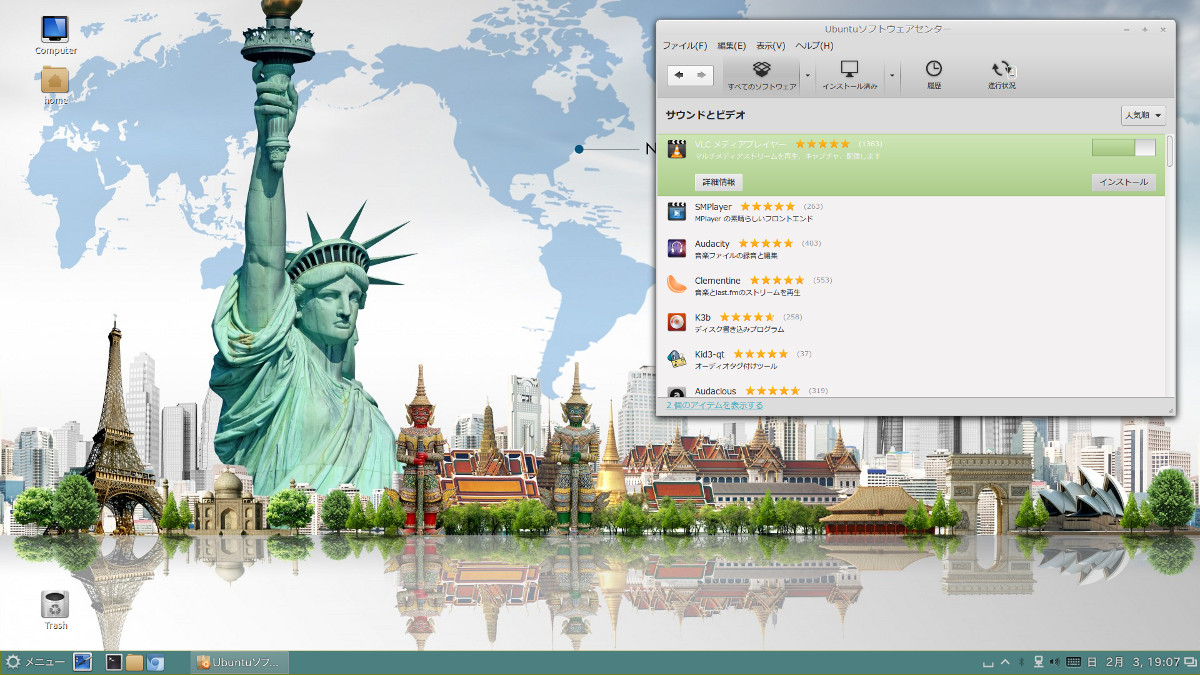Click the VLC メディアプレイヤー title
The height and width of the screenshot is (675, 1200).
point(741,144)
